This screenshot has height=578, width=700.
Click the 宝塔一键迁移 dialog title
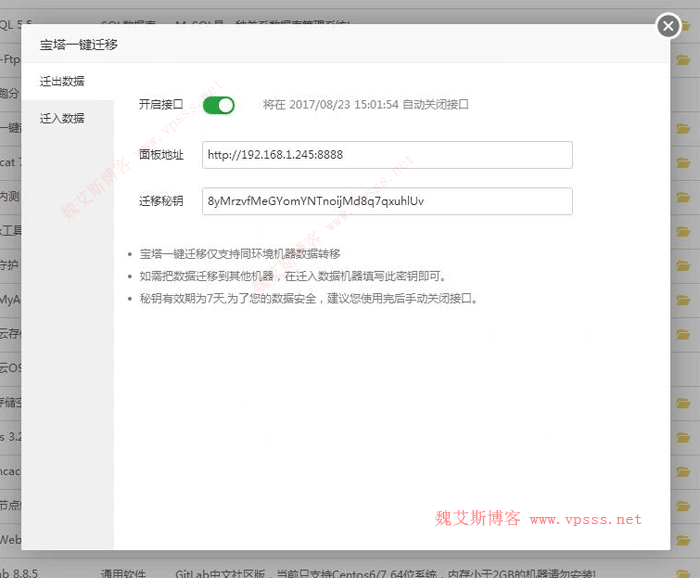78,45
